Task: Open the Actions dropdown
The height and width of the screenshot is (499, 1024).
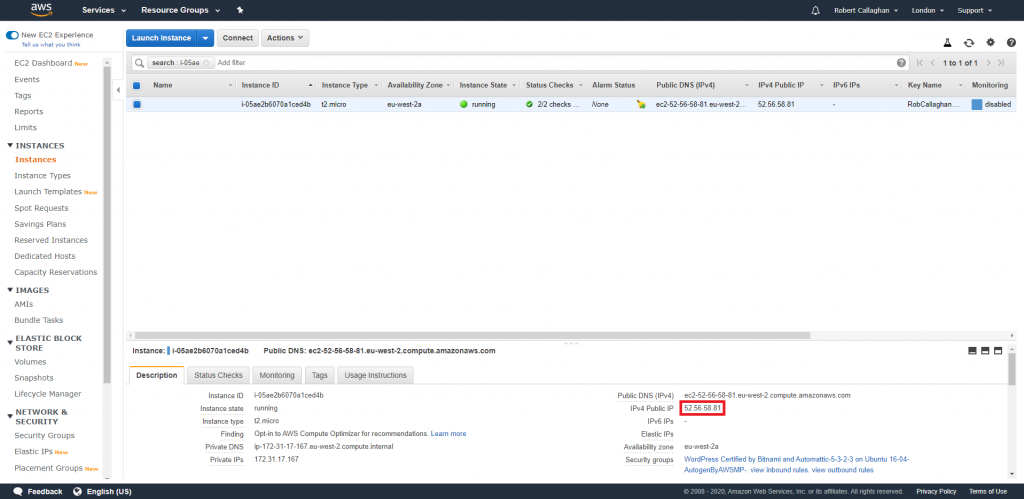Action: [x=285, y=38]
